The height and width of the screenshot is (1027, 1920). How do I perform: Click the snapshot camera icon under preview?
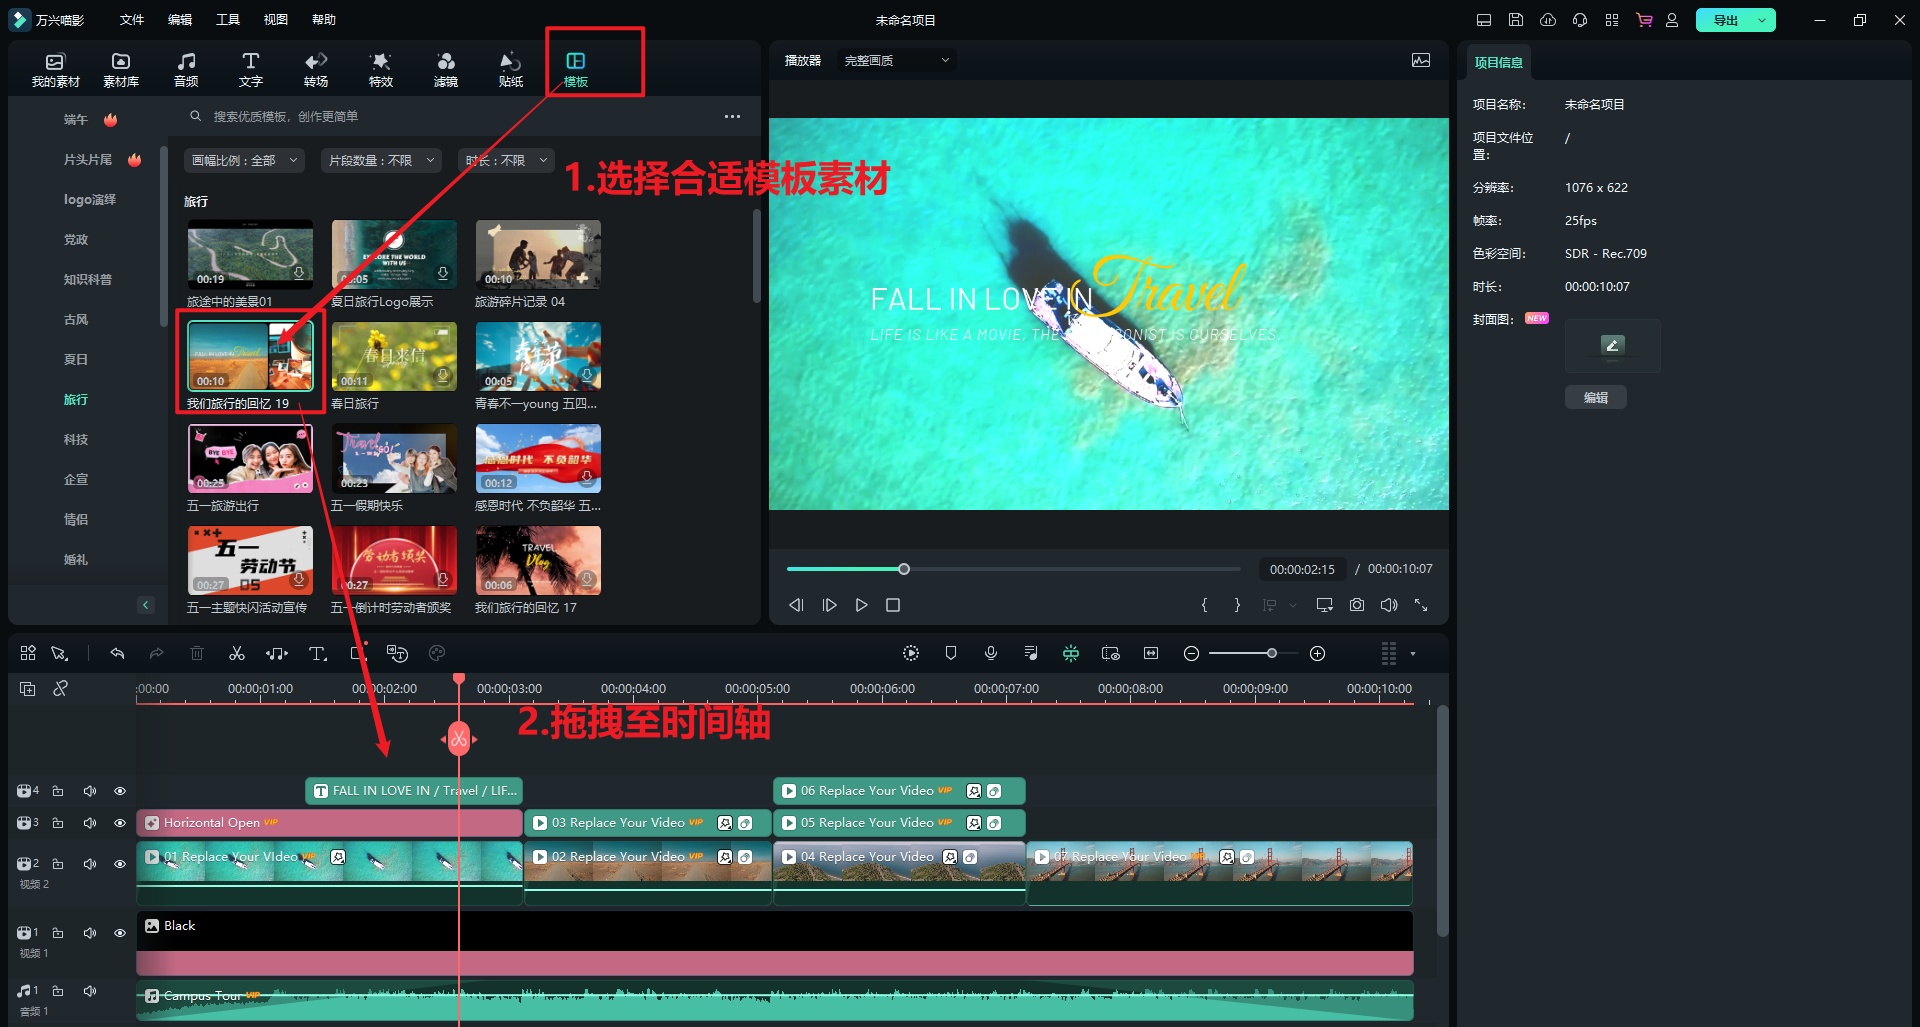1356,605
